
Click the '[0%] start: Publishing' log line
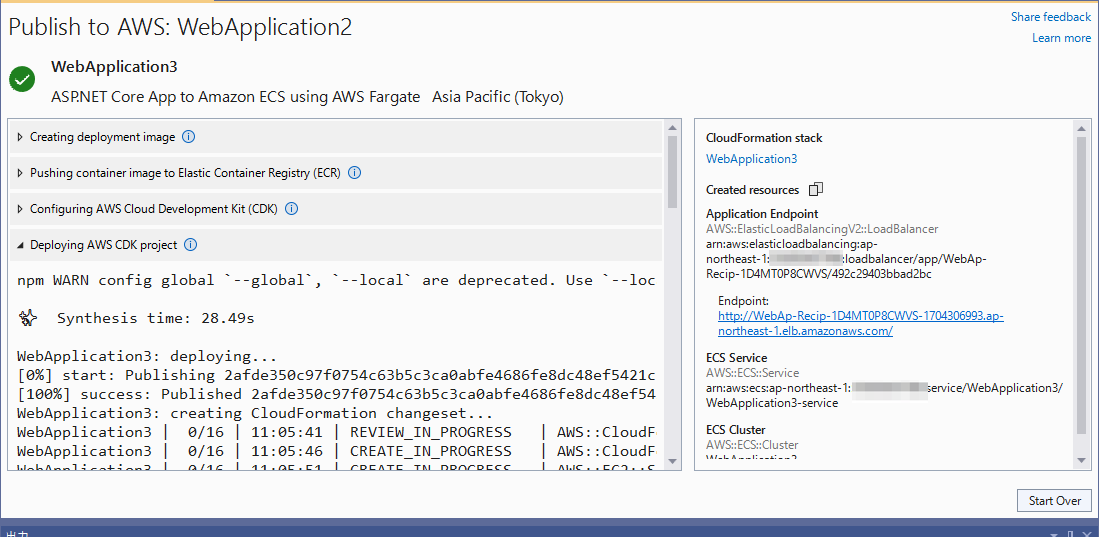[x=336, y=375]
